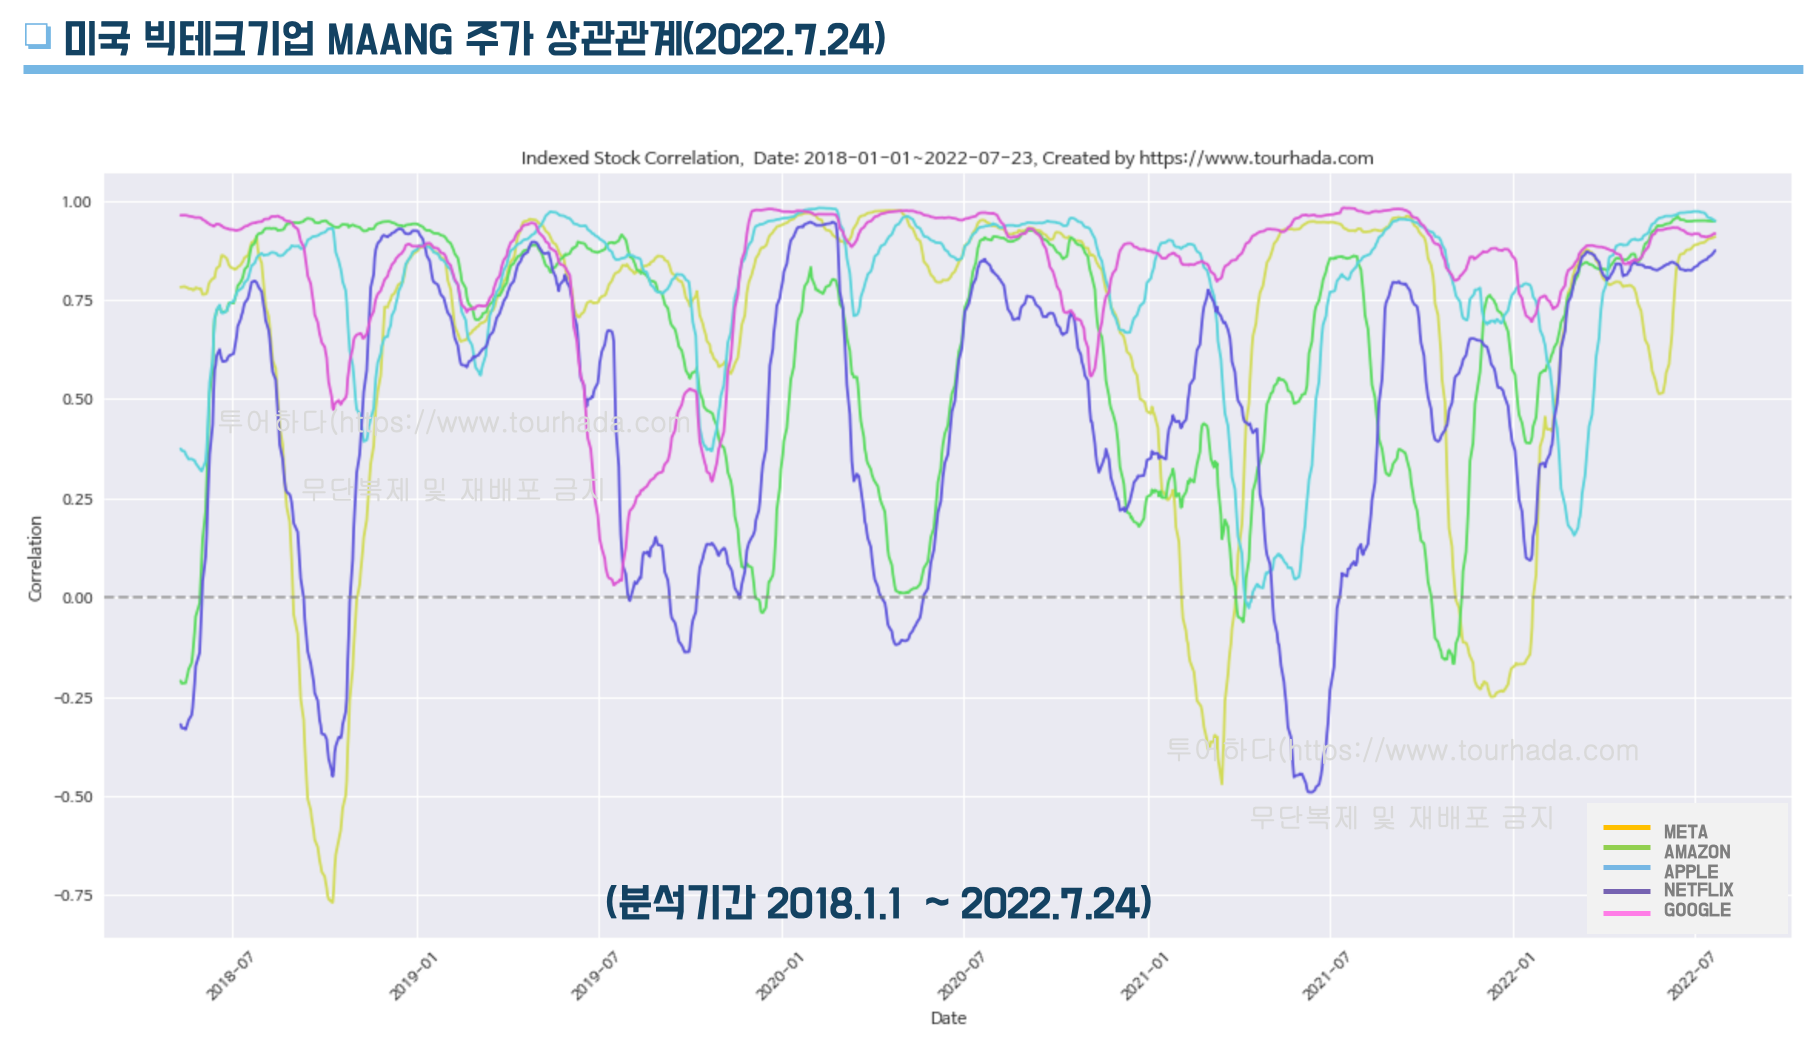
Task: Click the blue APPLE legend line swatch
Action: [x=1626, y=868]
